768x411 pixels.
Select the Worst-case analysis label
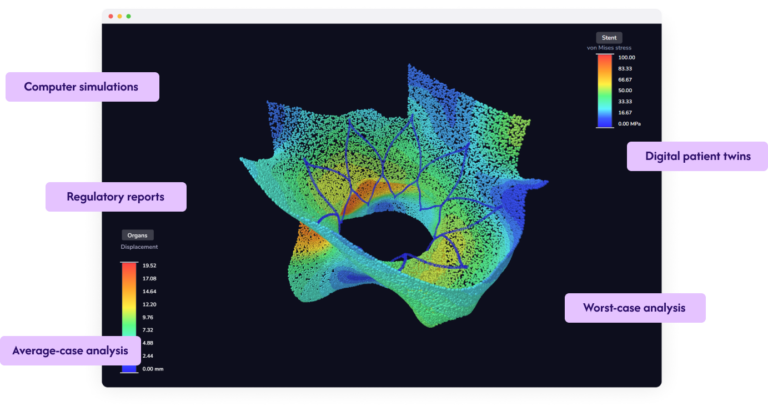[635, 308]
